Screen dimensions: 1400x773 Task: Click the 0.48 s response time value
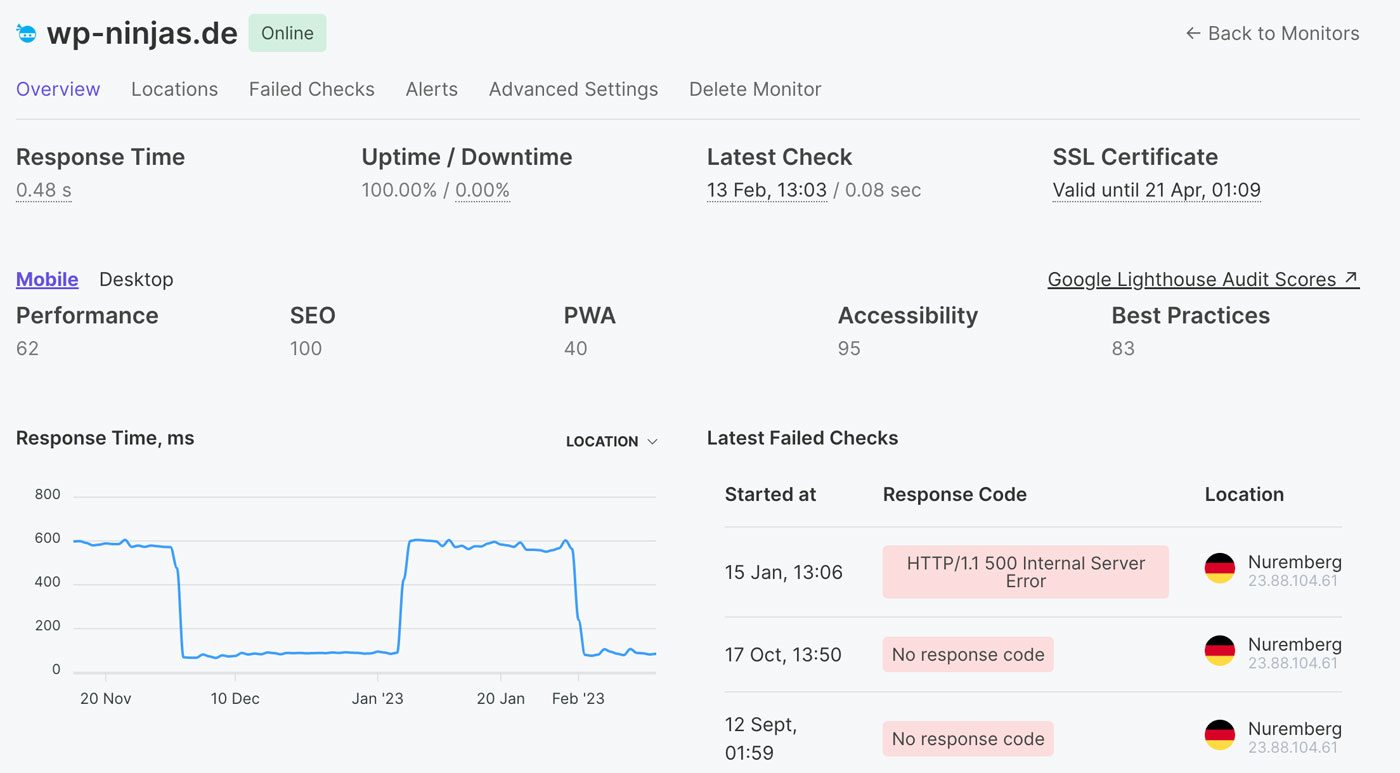(x=43, y=190)
